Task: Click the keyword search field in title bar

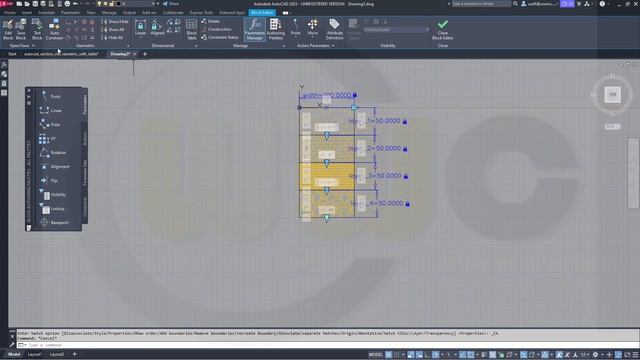Action: (481, 4)
